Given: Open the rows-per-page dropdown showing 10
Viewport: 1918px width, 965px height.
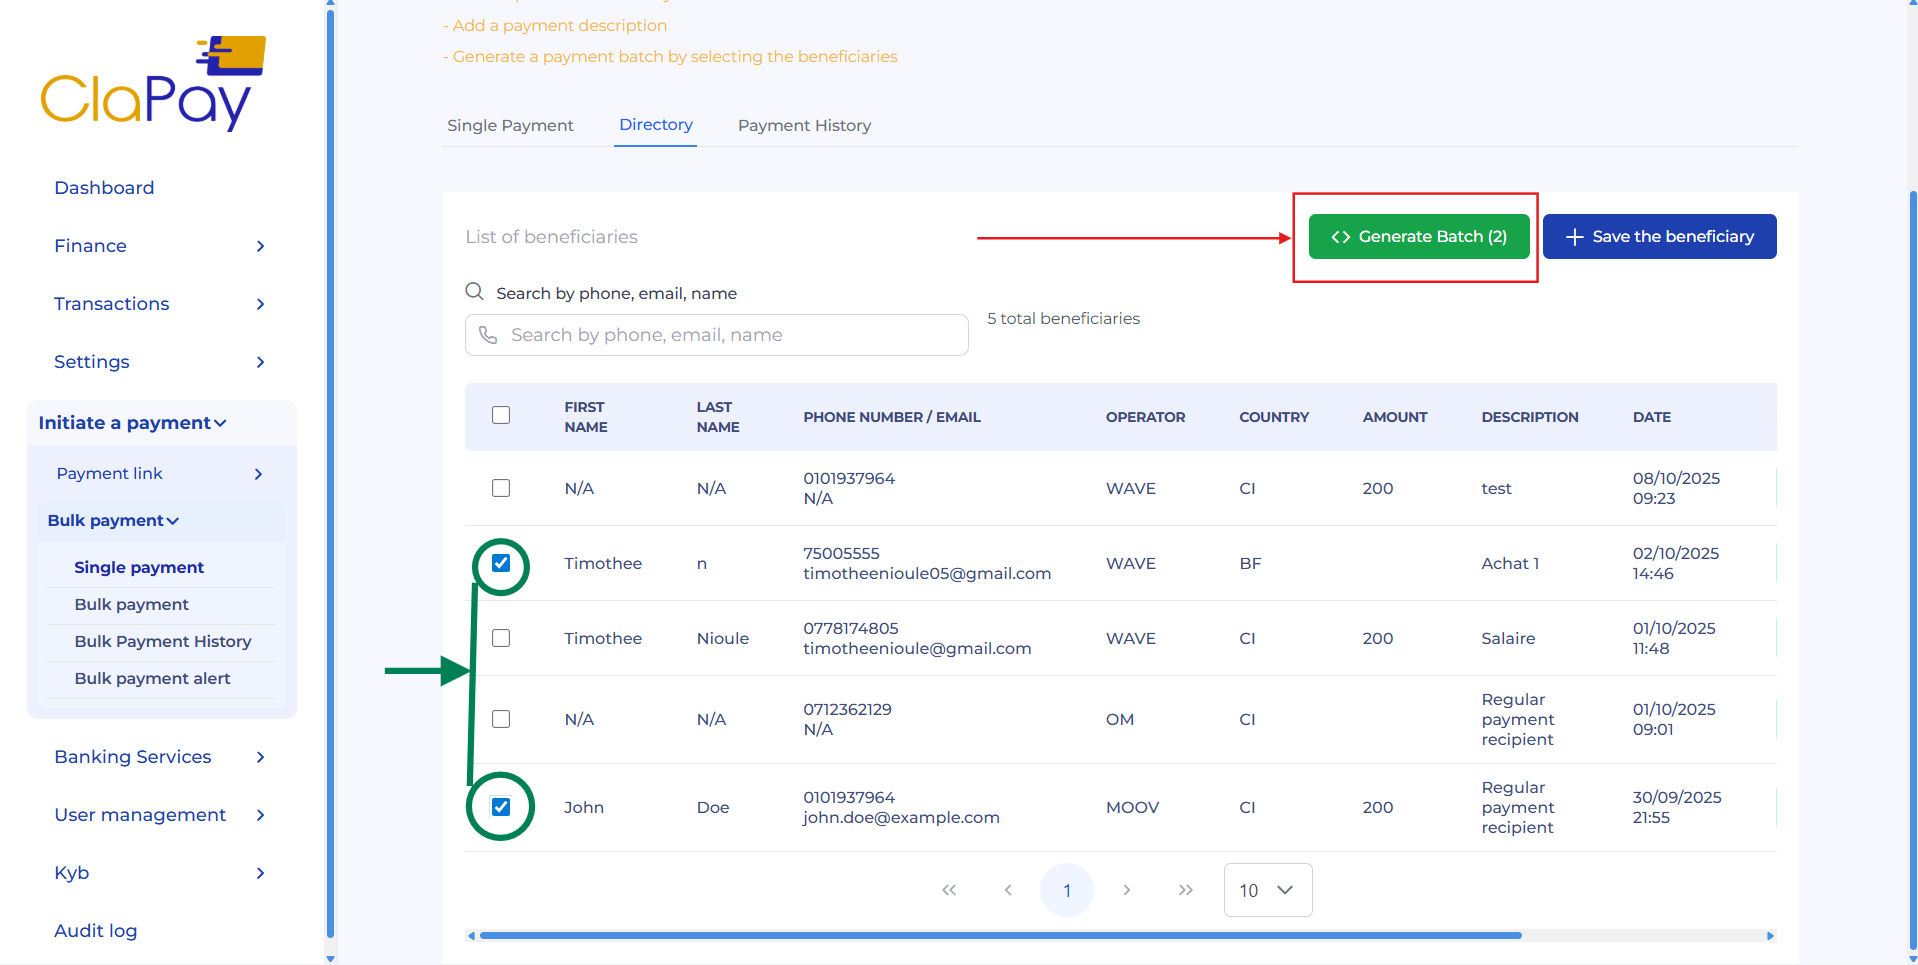Looking at the screenshot, I should [x=1267, y=890].
